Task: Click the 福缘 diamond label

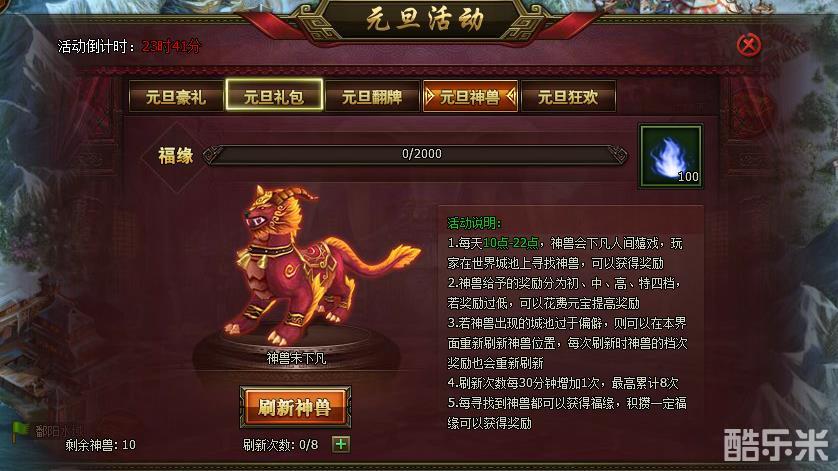Action: [x=175, y=156]
